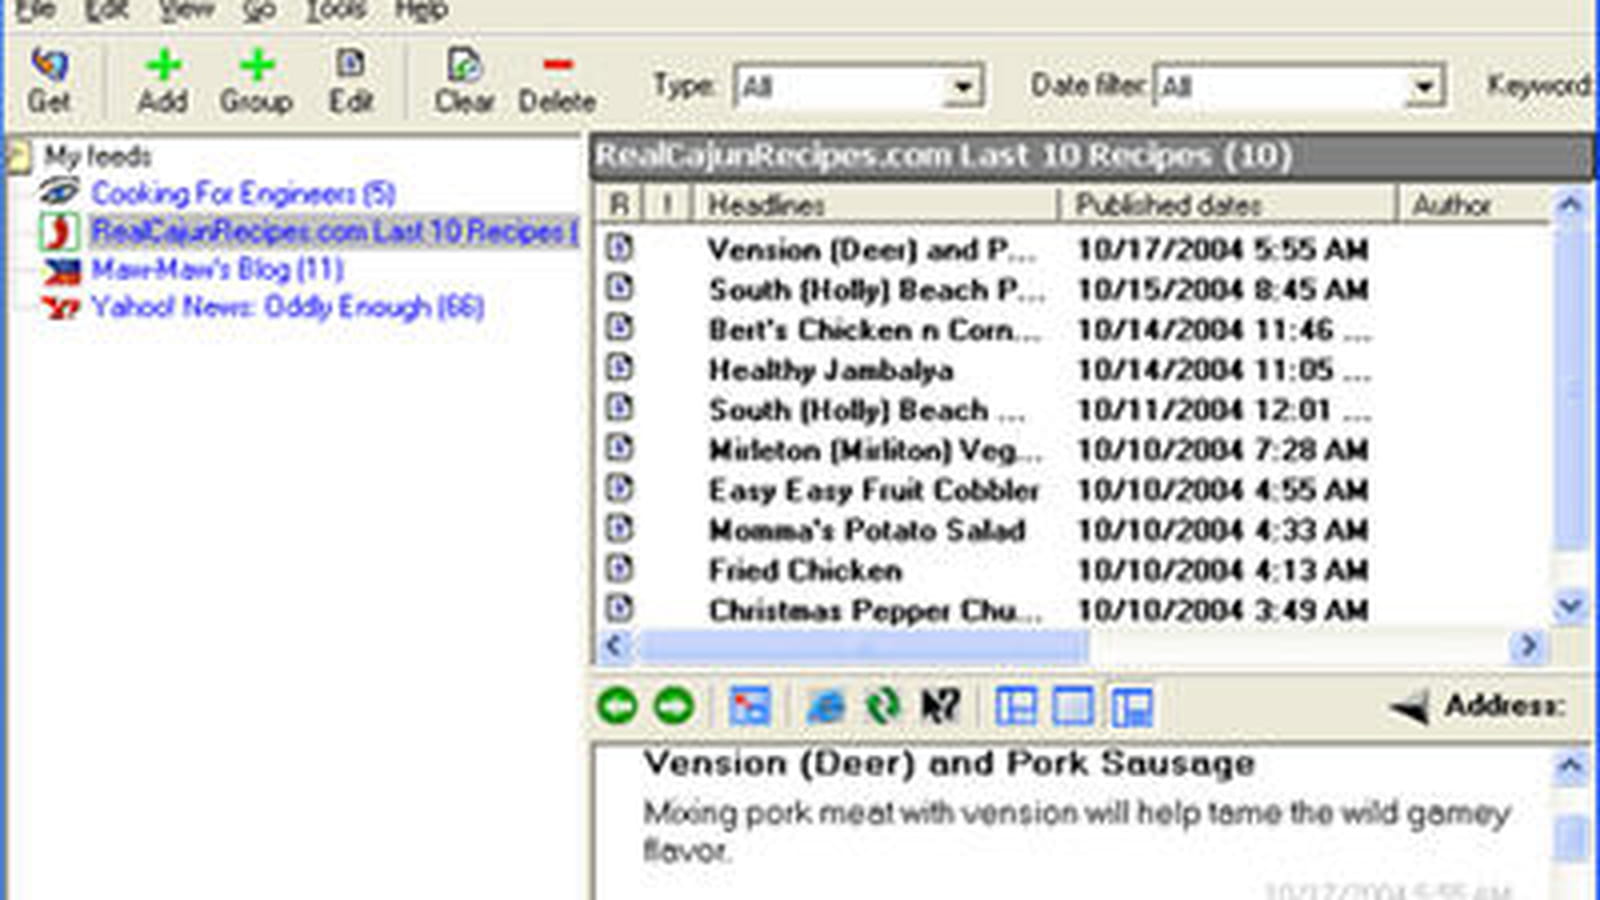Image resolution: width=1600 pixels, height=900 pixels.
Task: Click the Get feeds toolbar icon
Action: [48, 80]
